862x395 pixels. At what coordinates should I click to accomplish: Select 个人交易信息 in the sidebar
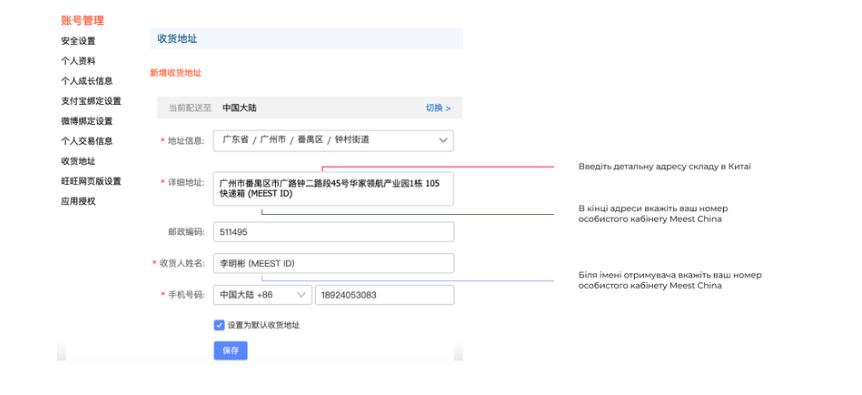click(x=87, y=141)
